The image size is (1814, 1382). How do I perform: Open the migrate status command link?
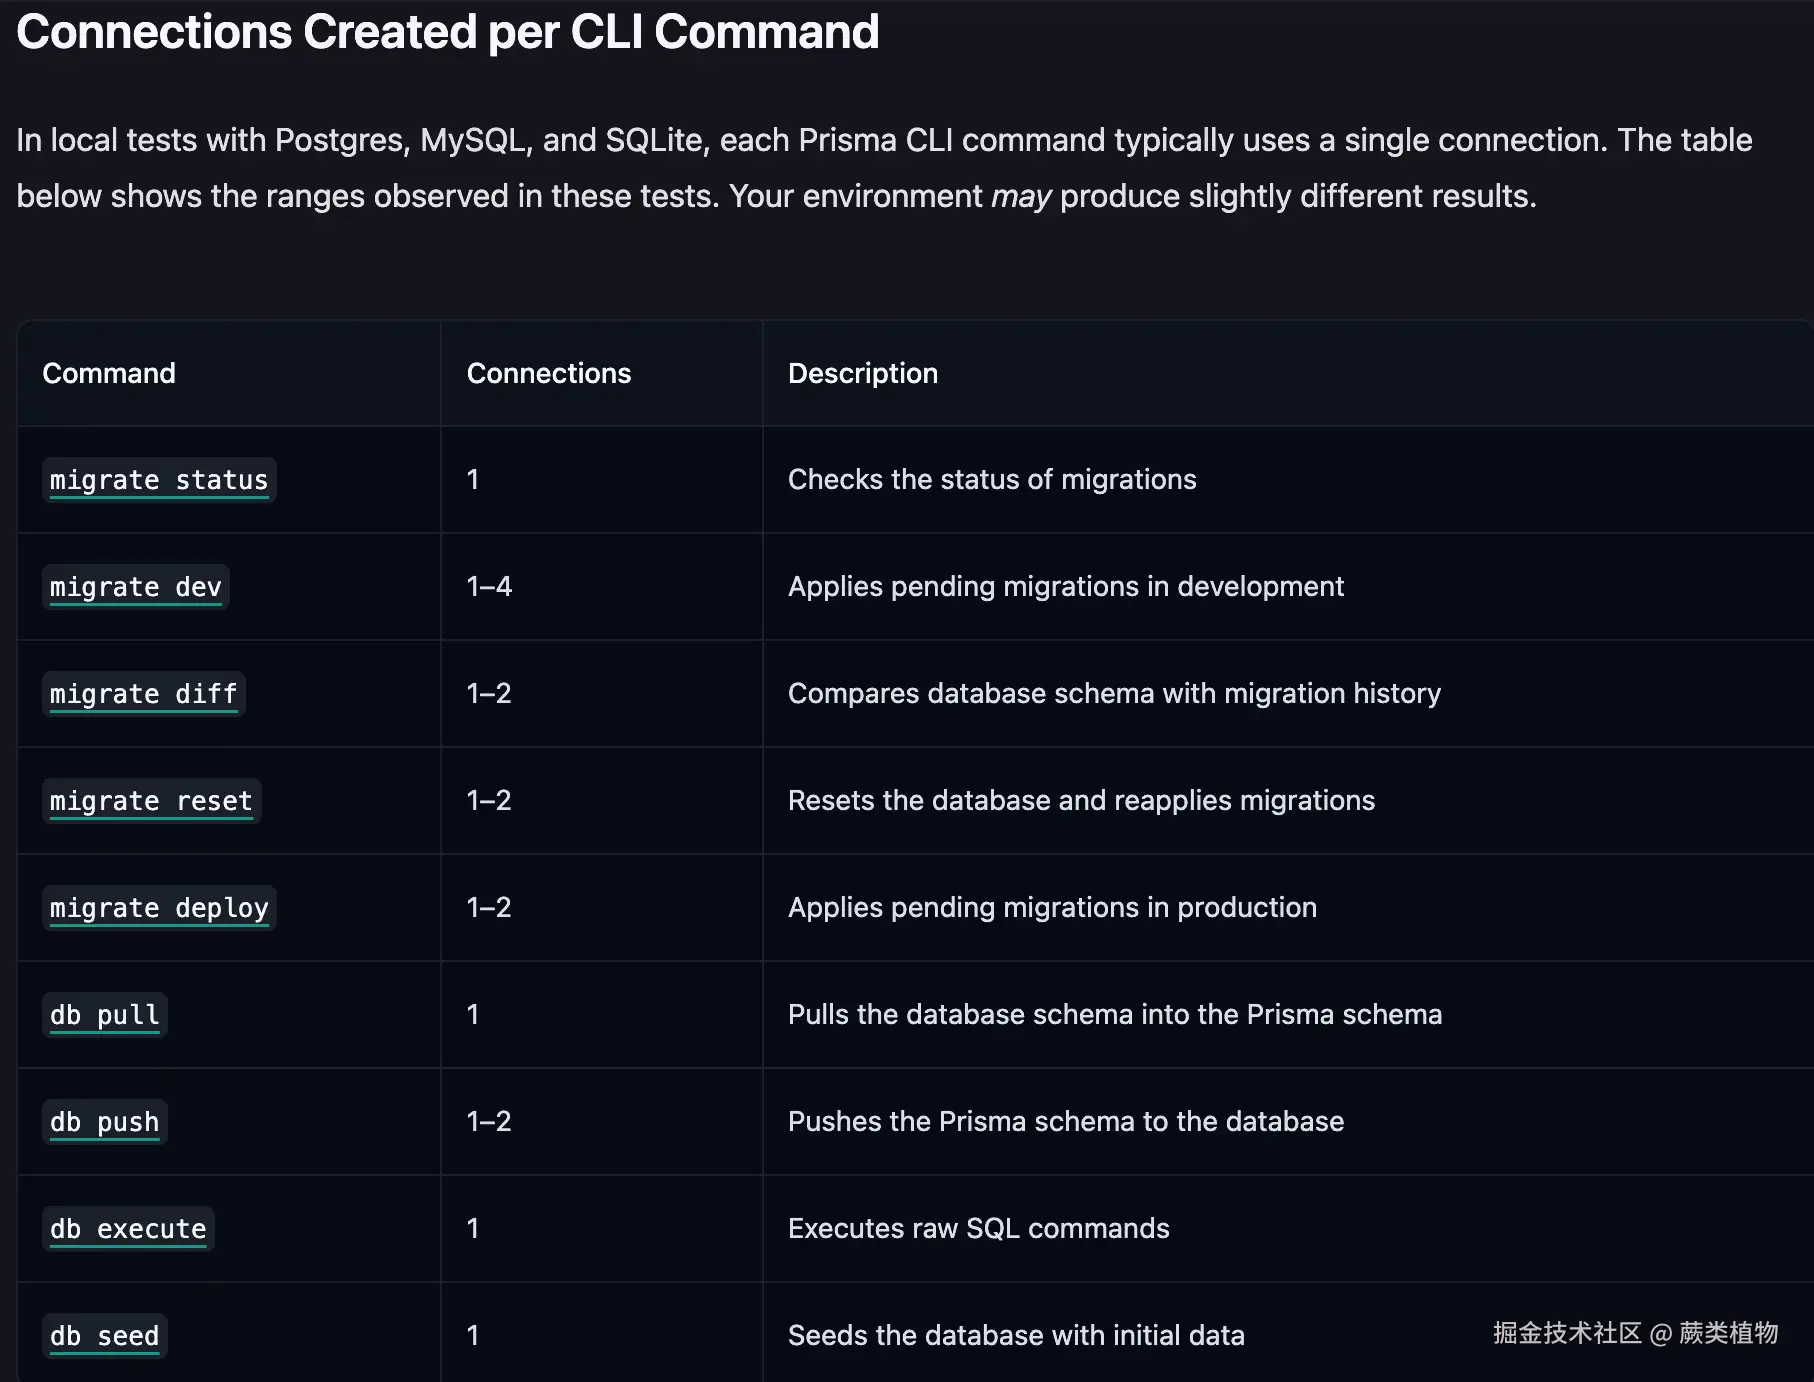click(x=159, y=480)
